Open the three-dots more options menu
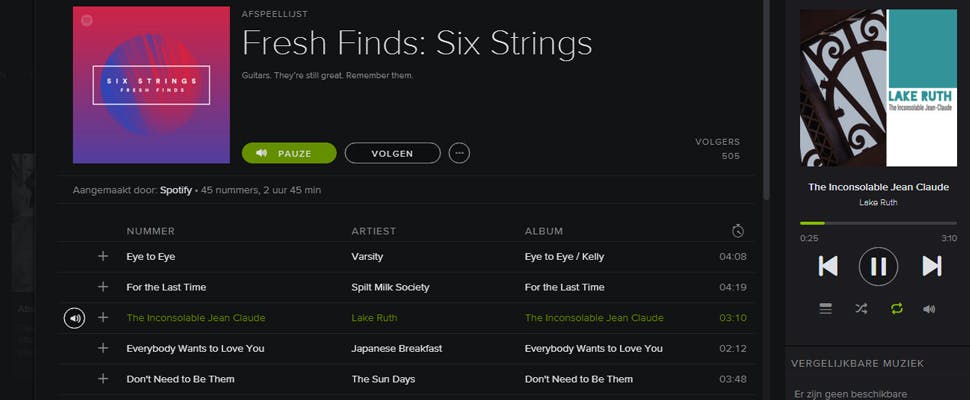970x400 pixels. (459, 153)
